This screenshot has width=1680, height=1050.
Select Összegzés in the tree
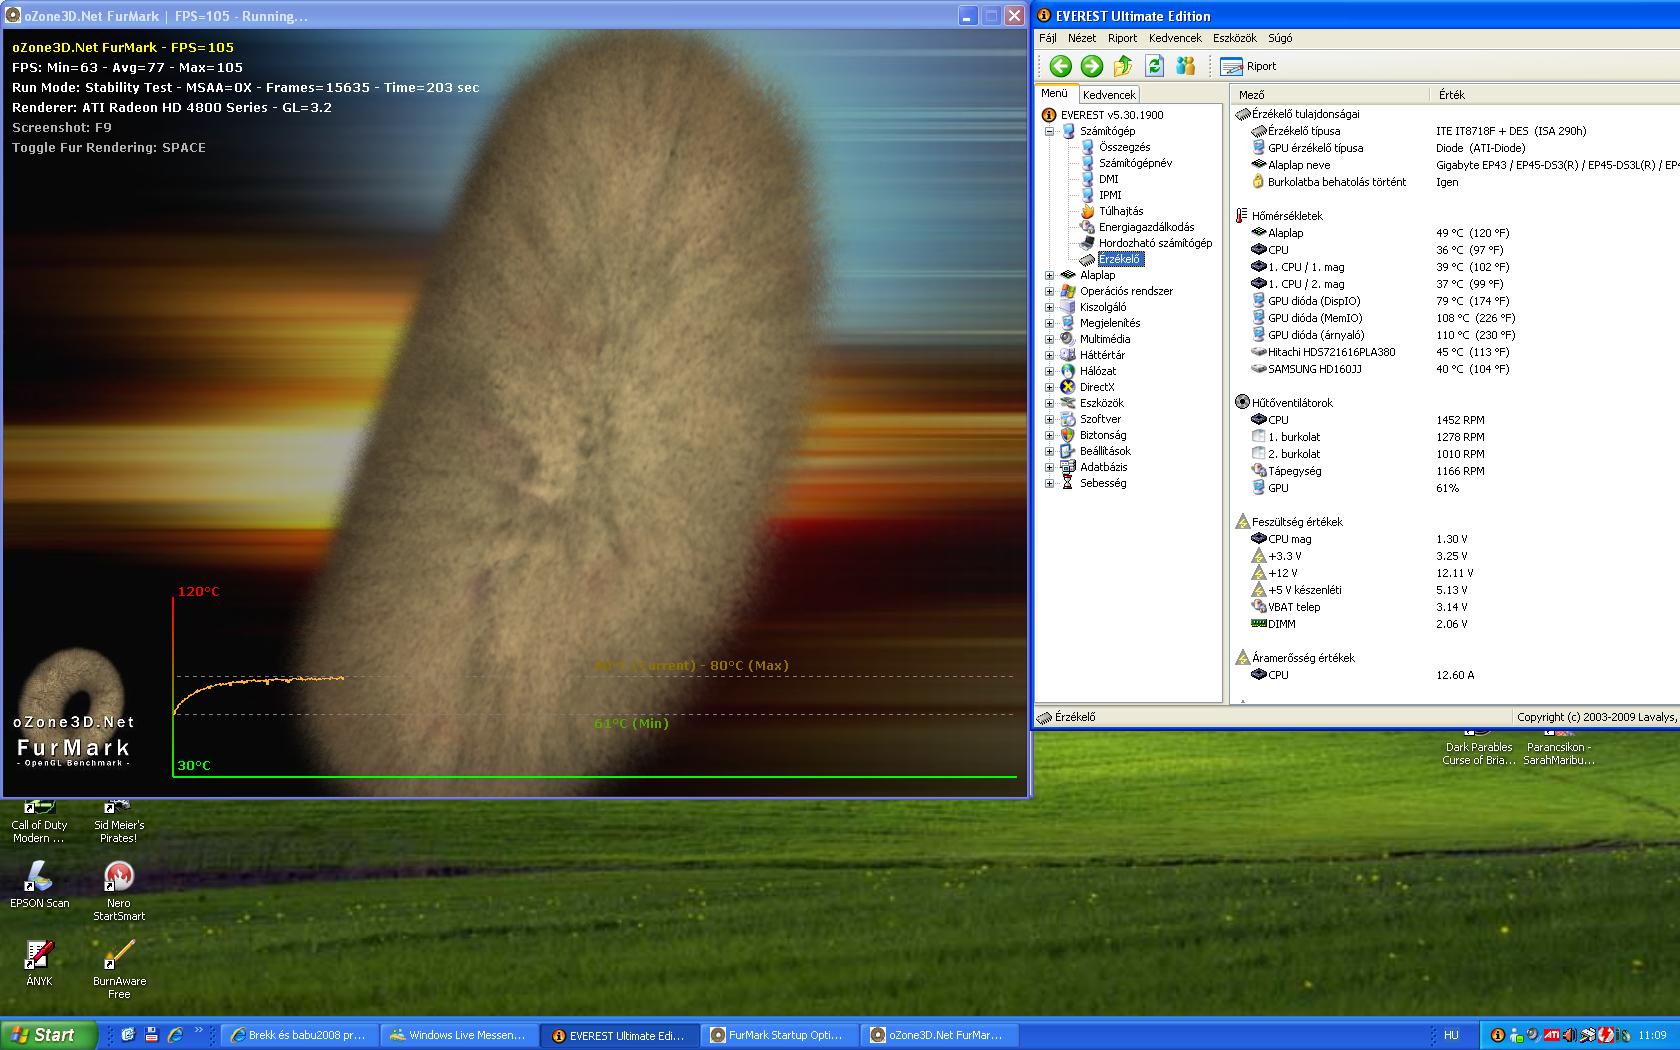coord(1124,147)
